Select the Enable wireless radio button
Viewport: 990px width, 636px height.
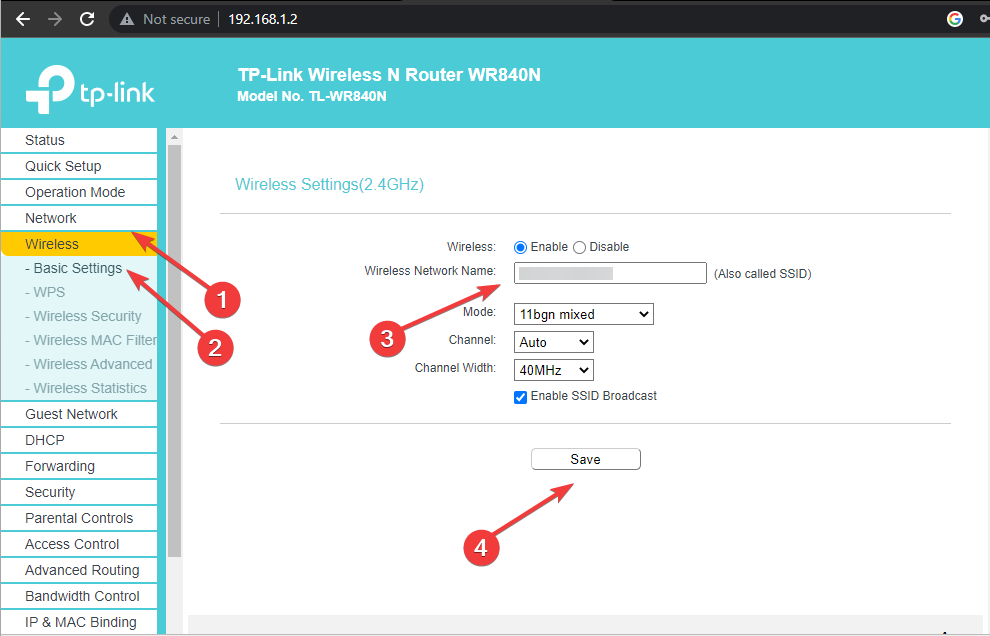click(520, 248)
